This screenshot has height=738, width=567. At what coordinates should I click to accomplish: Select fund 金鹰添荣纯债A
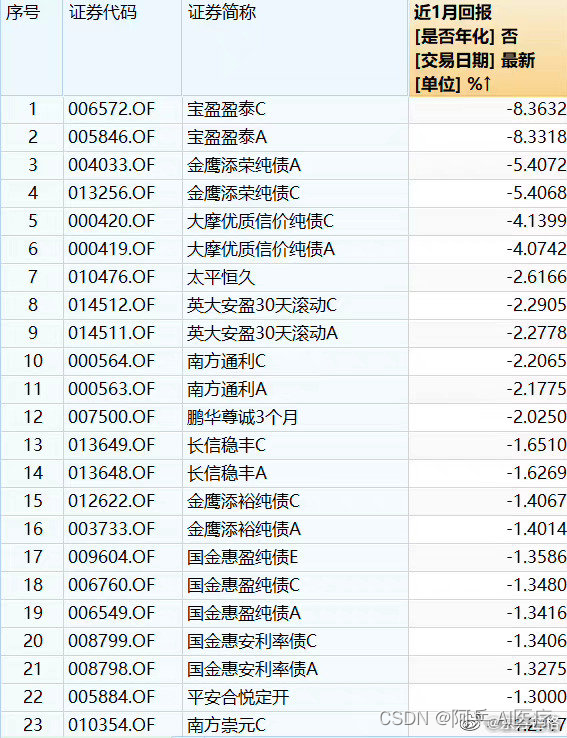click(x=244, y=165)
